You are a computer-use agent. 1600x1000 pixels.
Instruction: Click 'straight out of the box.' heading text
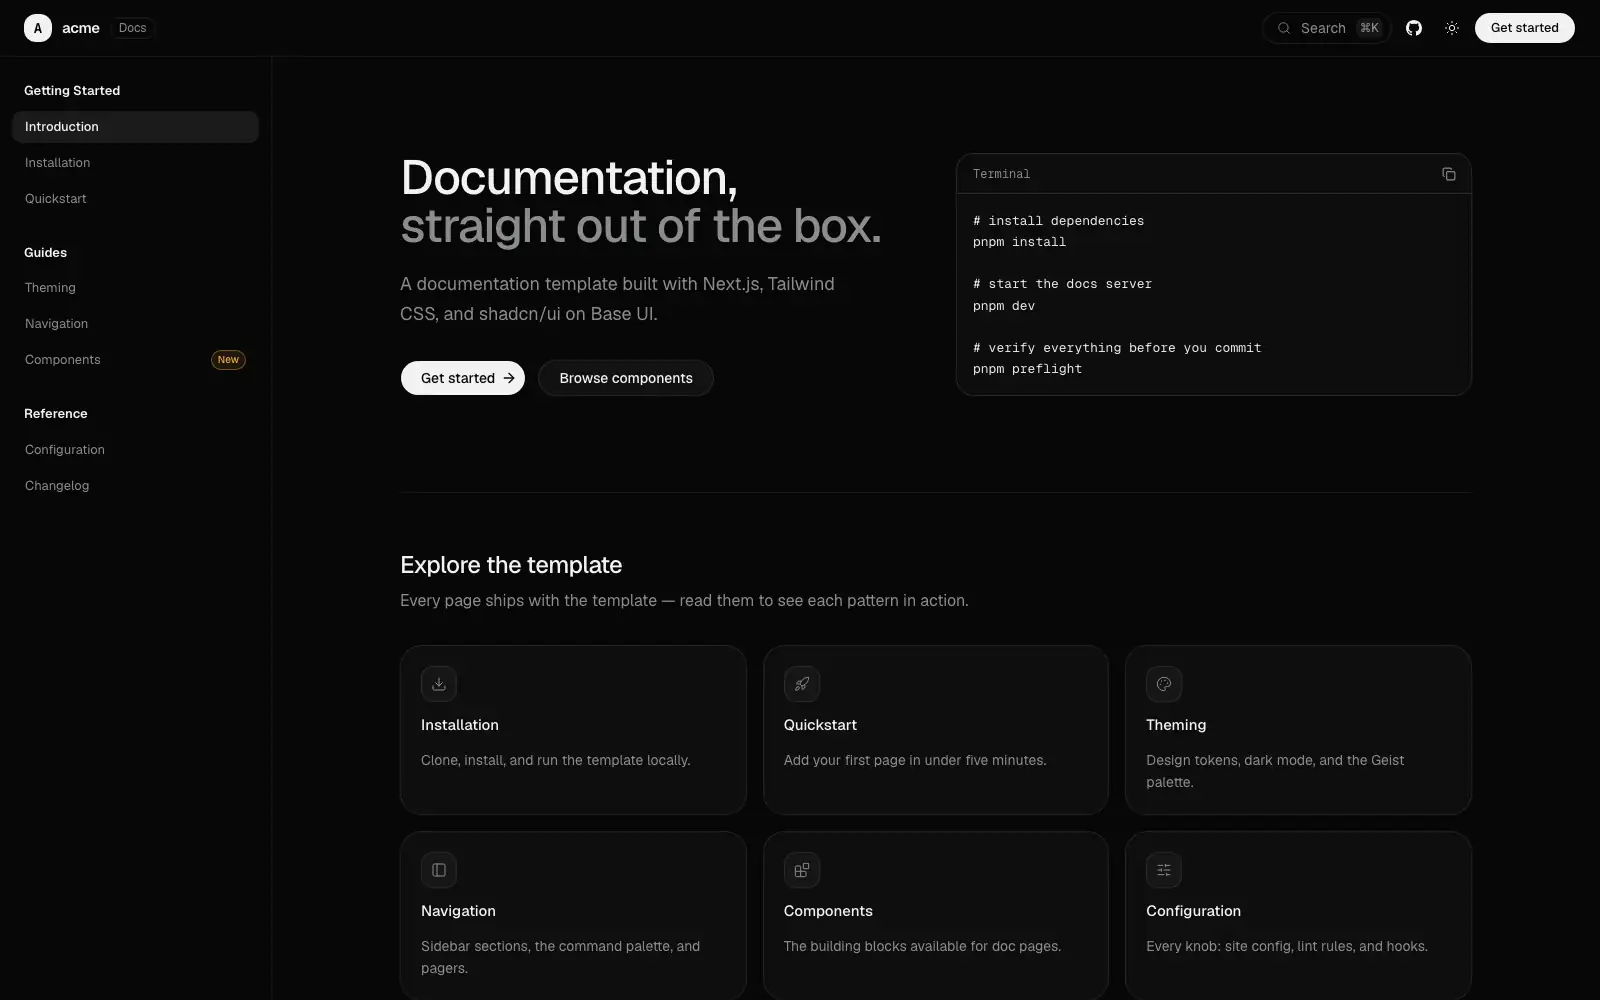point(641,226)
